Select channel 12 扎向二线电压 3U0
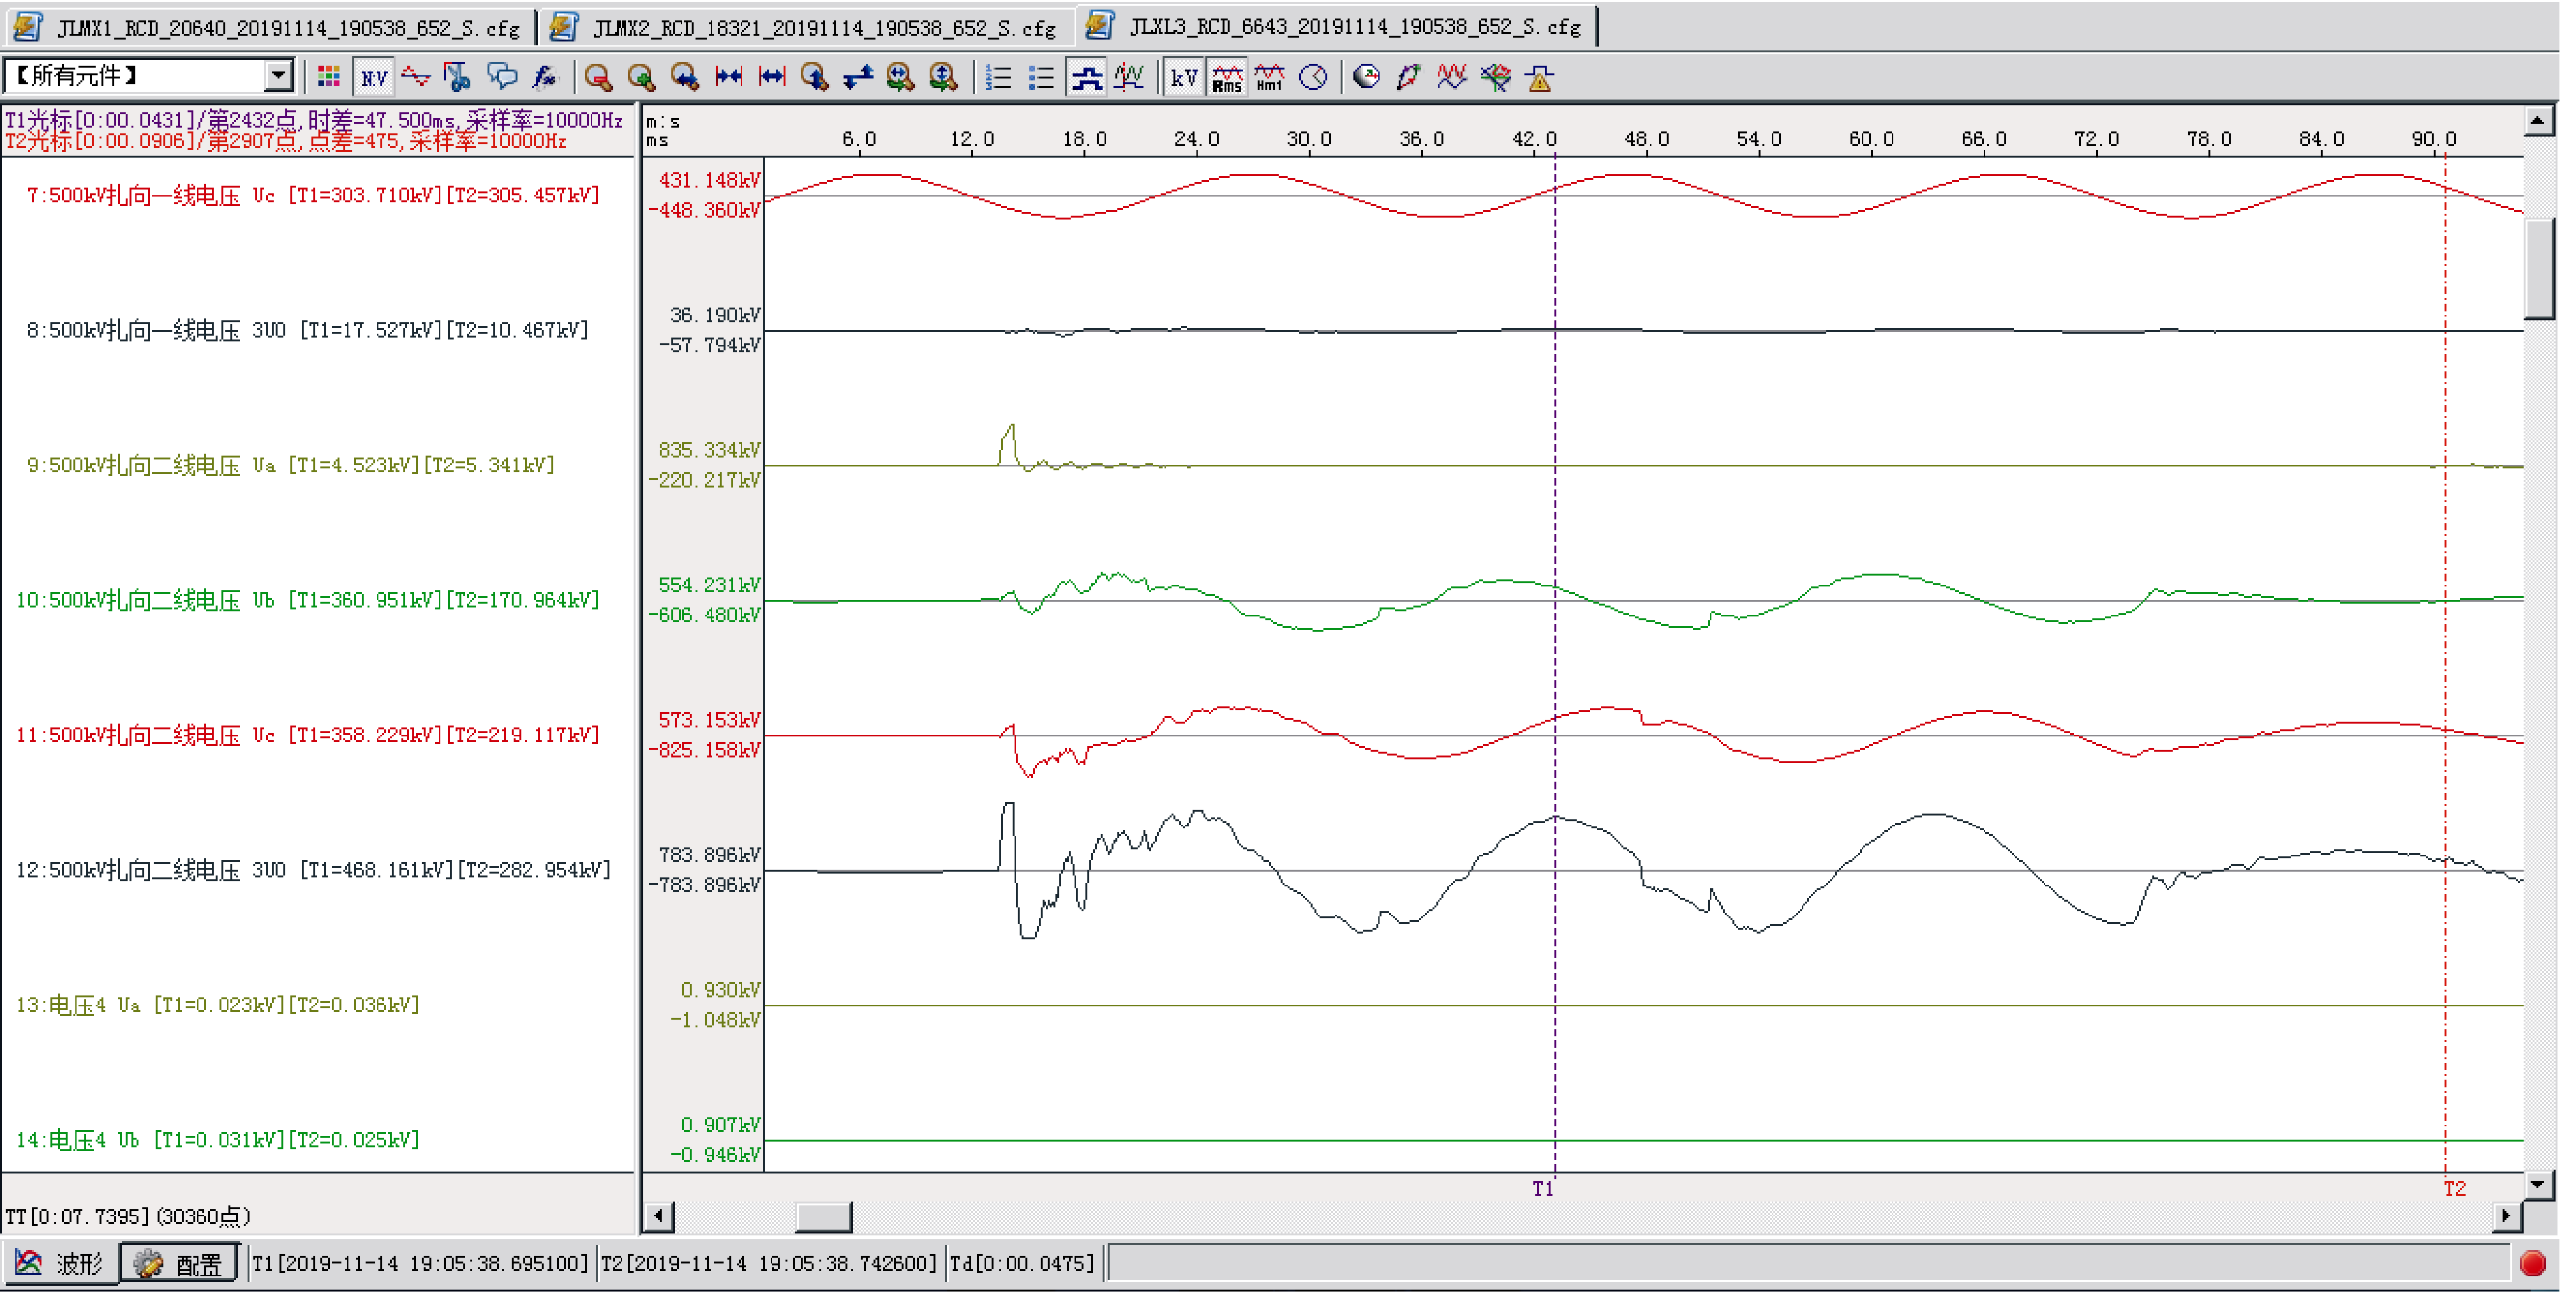This screenshot has height=1296, width=2576. pos(313,870)
